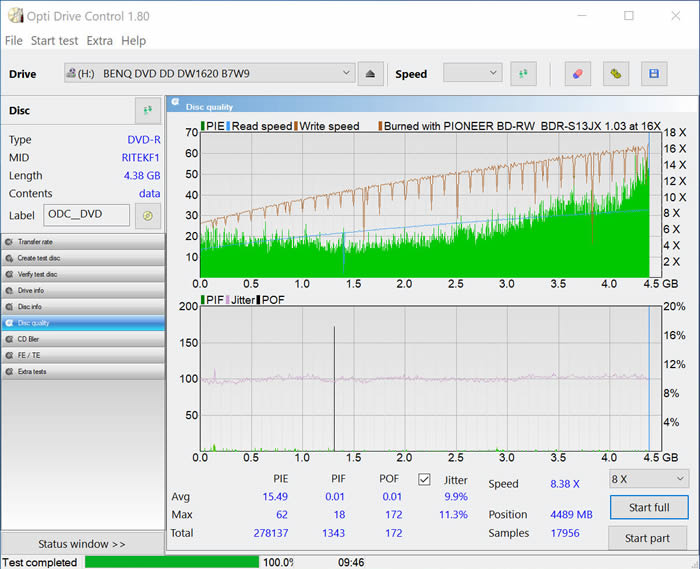Open the Transfer rate test
The image size is (700, 569).
pyautogui.click(x=82, y=242)
